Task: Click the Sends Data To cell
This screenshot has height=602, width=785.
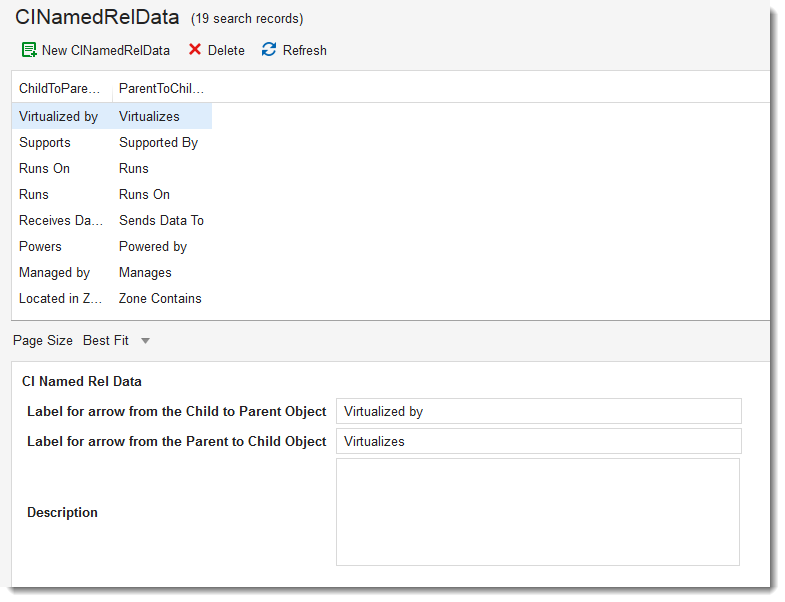Action: tap(161, 221)
